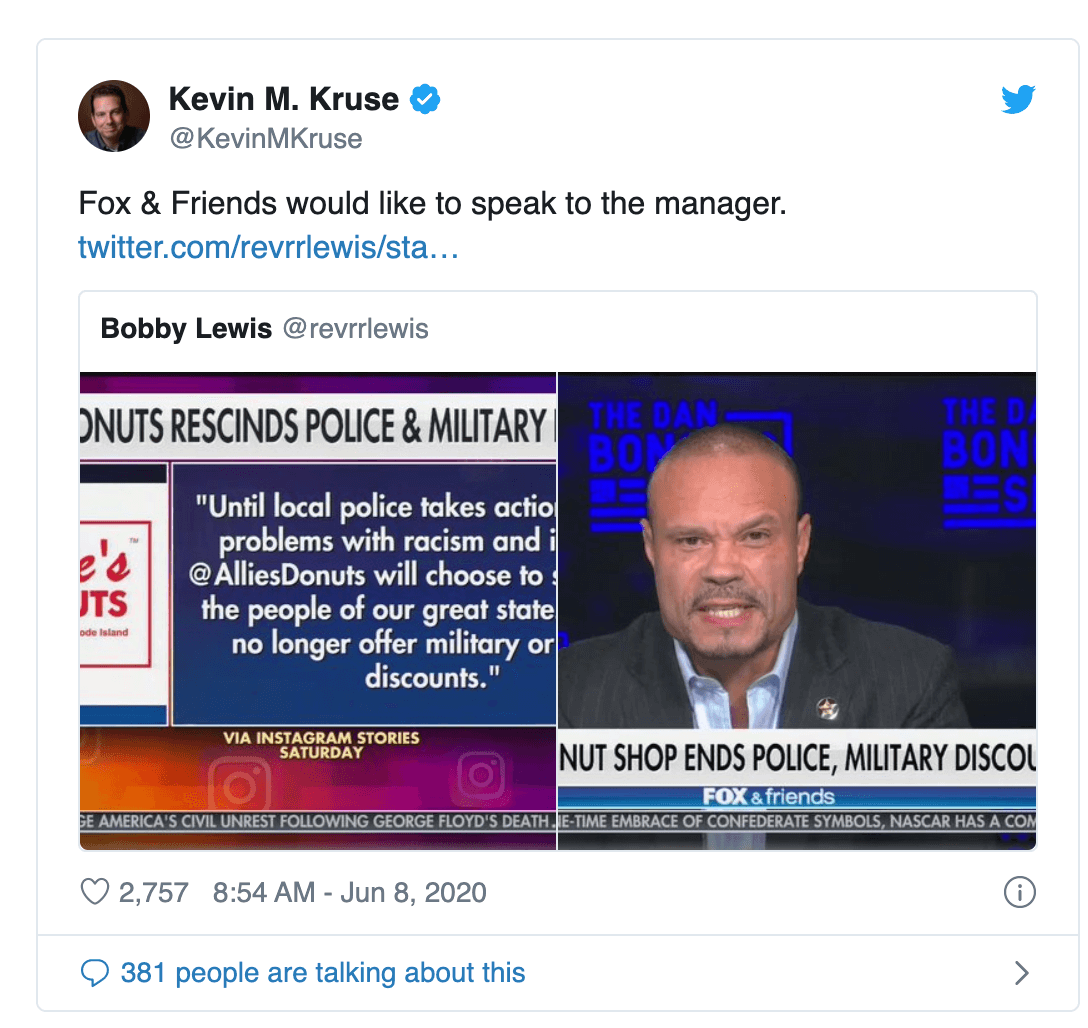View the donut shop quote image
This screenshot has height=1028, width=1088.
pos(318,611)
